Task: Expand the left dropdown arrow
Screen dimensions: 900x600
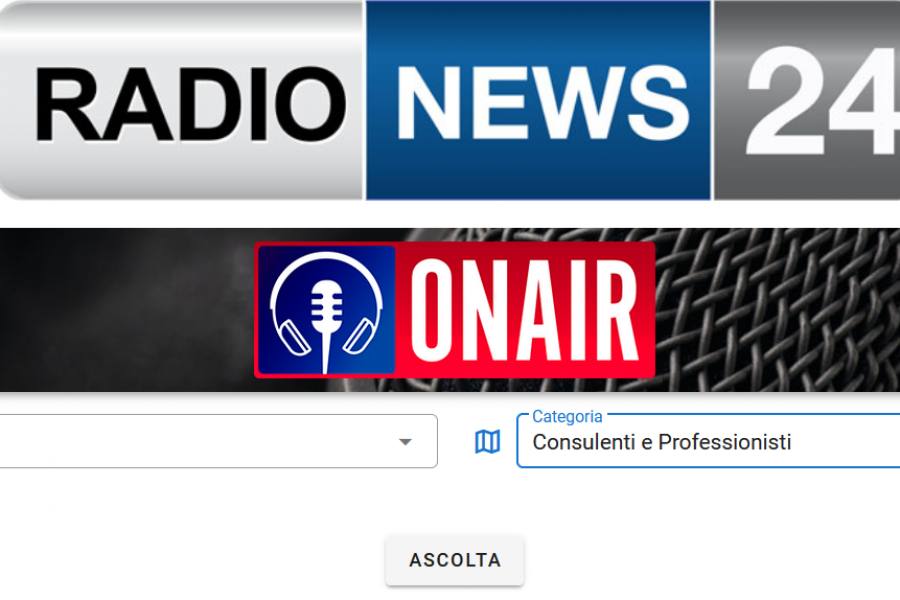Action: [x=405, y=442]
